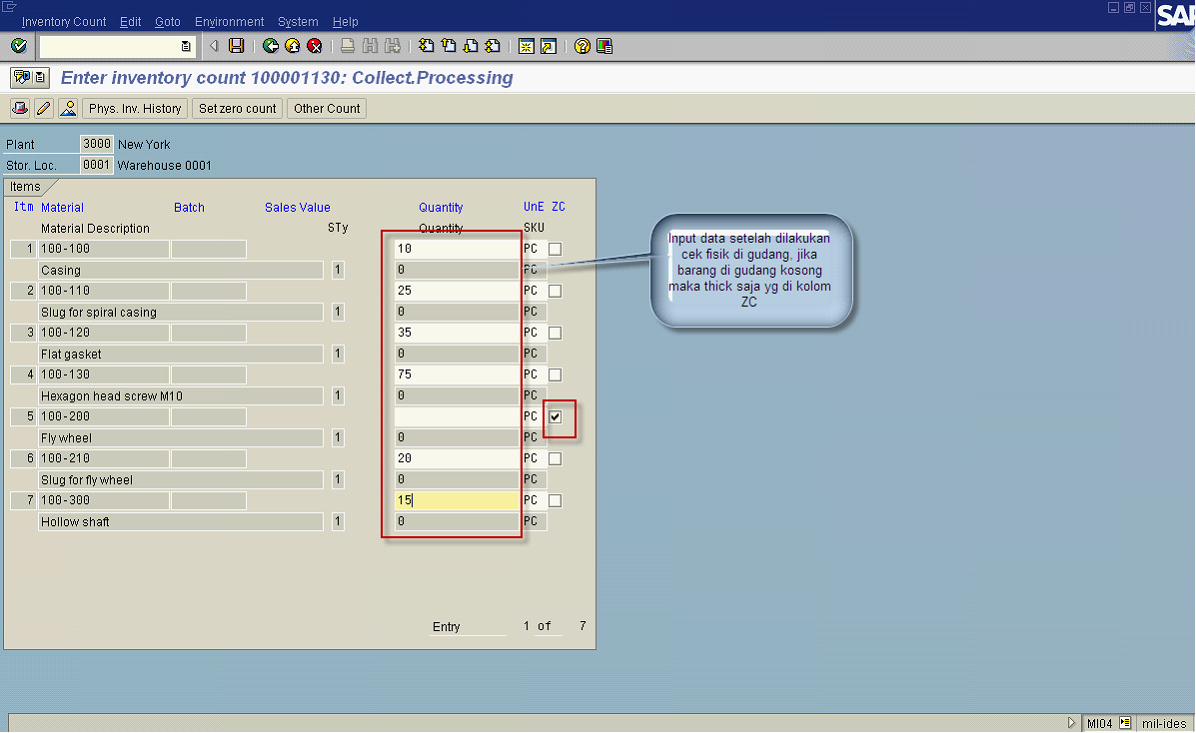
Task: Tick the ZC checkbox for material 100-100
Action: tap(555, 249)
